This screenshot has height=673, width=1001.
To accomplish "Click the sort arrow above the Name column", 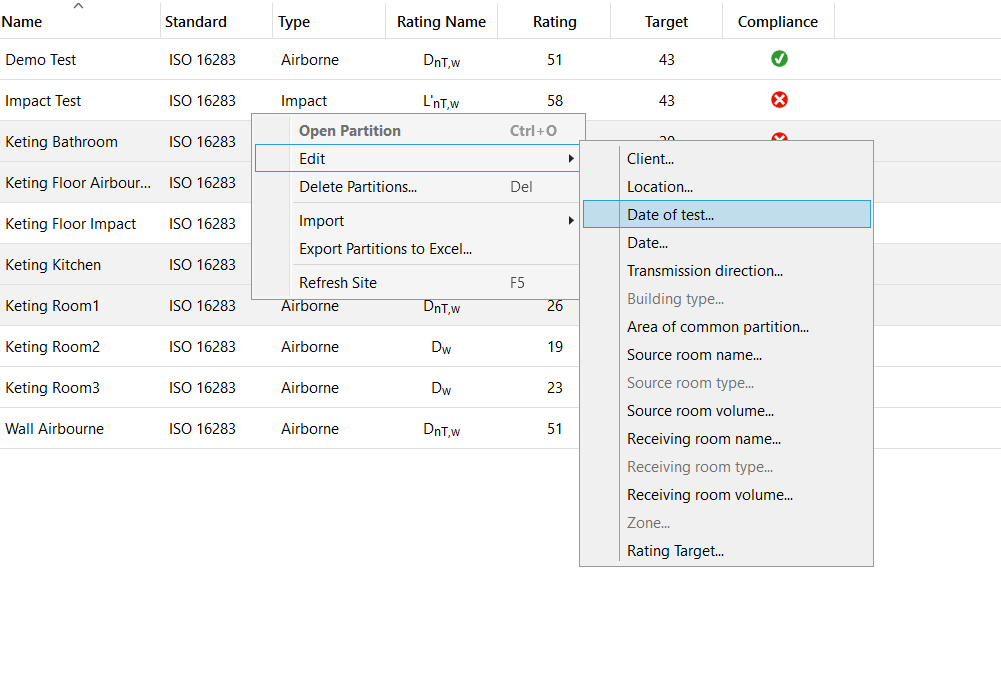I will (79, 7).
